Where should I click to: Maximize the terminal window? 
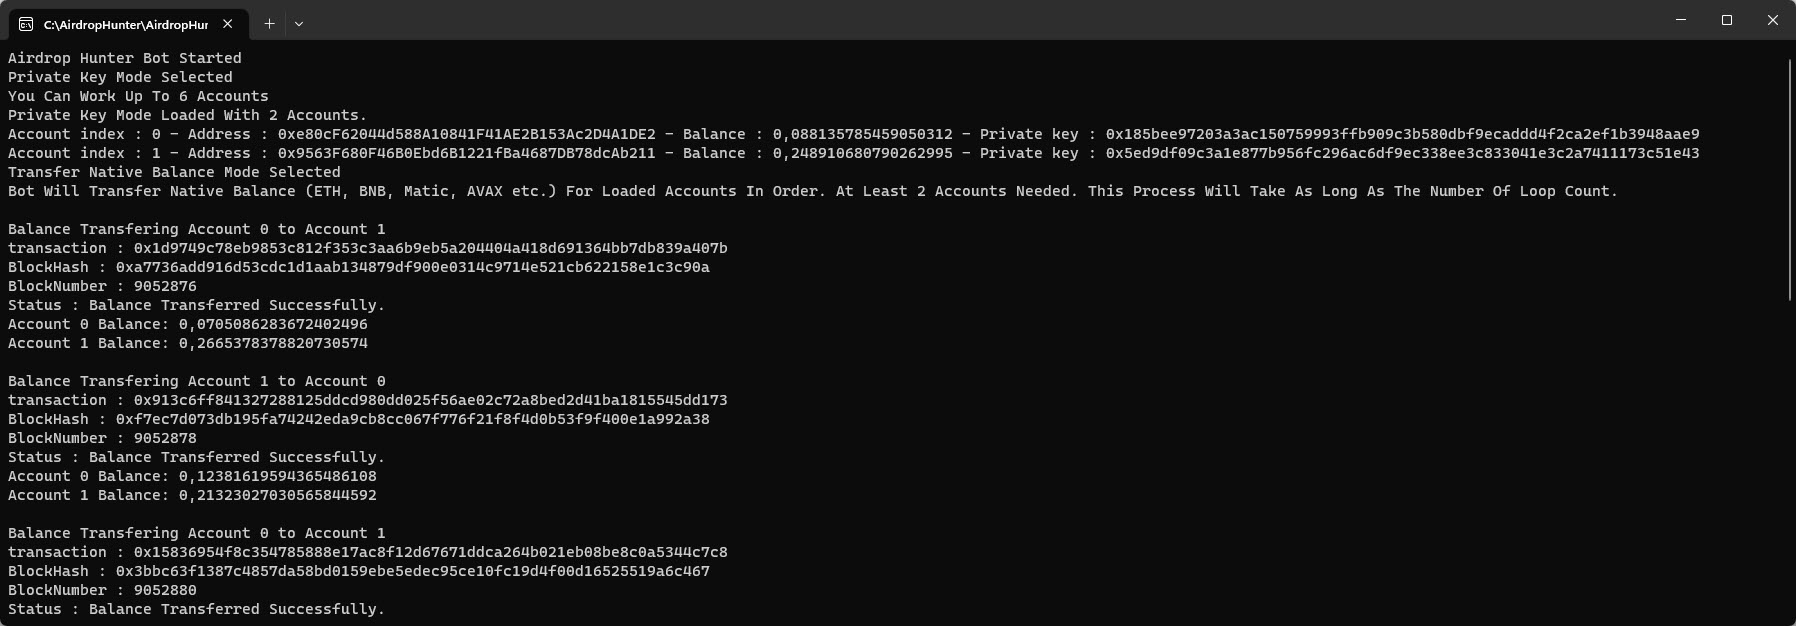pos(1727,20)
